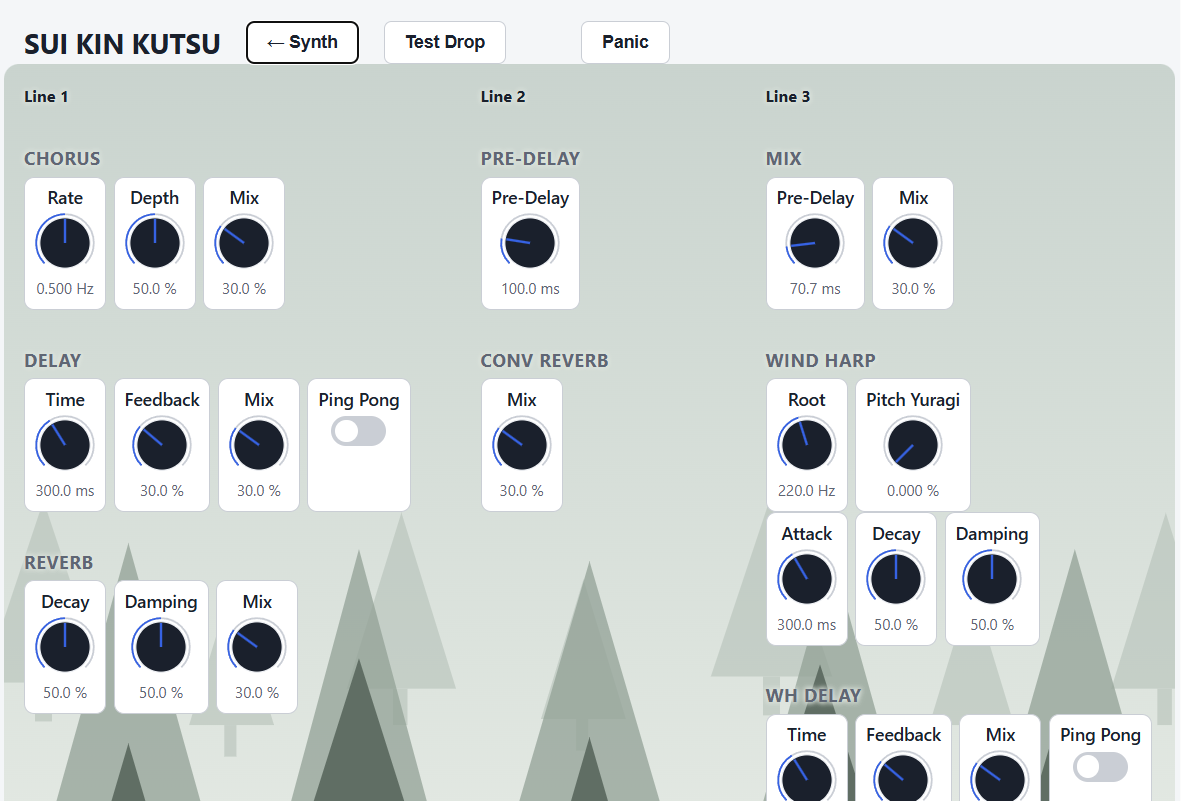Viewport: 1181px width, 801px height.
Task: Click the Line 2 Pre-Delay knob
Action: [529, 243]
